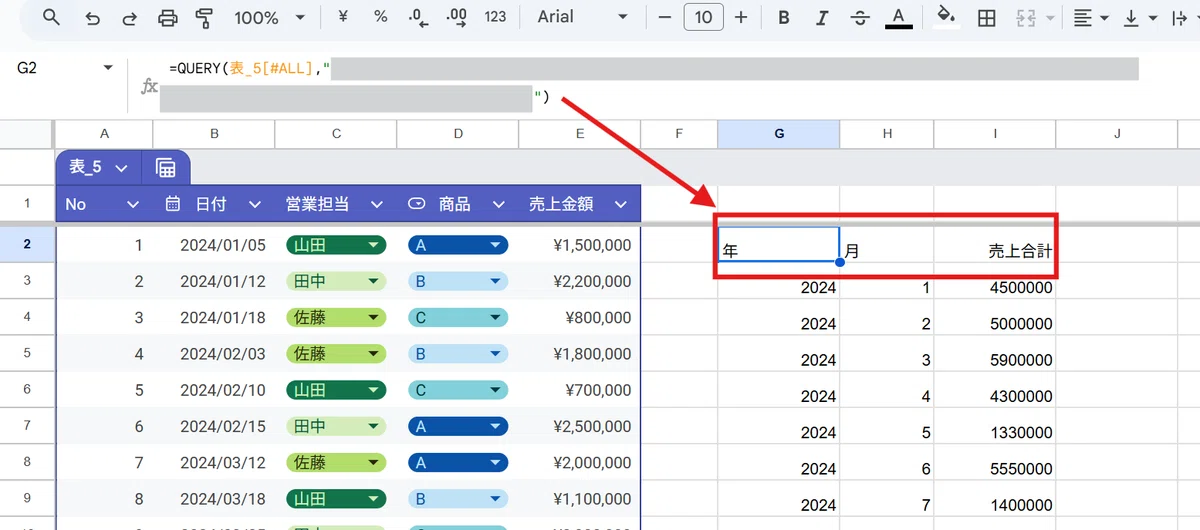
Task: Open the Name box dropdown arrow
Action: pos(108,68)
